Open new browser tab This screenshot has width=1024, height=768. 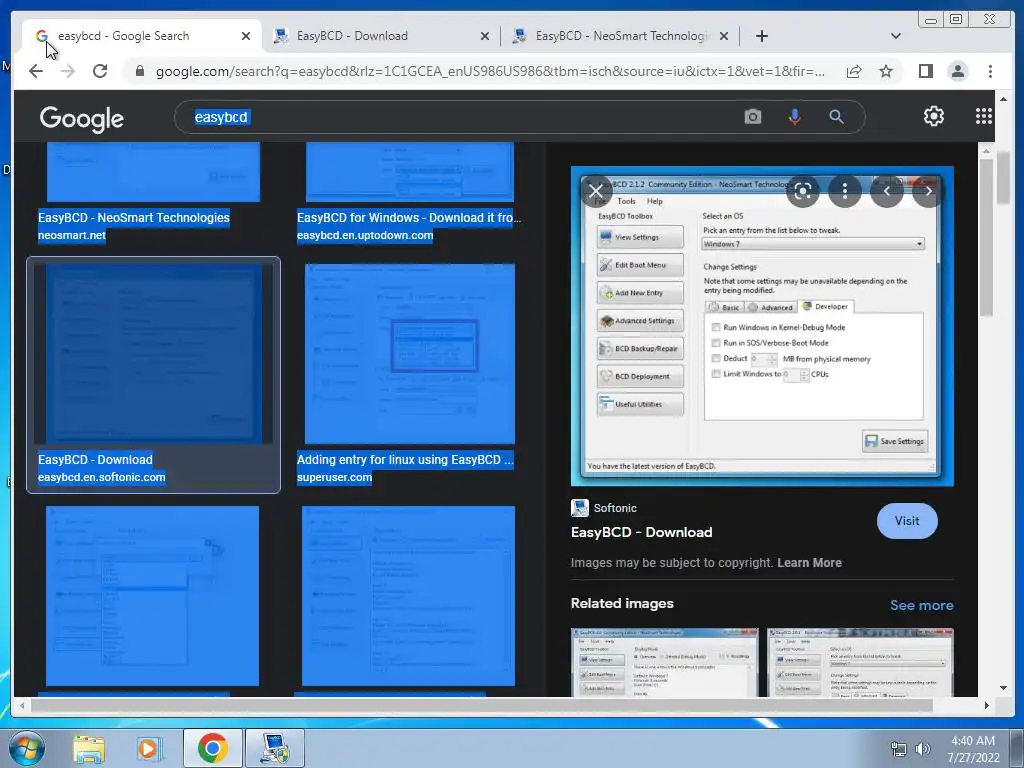pyautogui.click(x=761, y=36)
